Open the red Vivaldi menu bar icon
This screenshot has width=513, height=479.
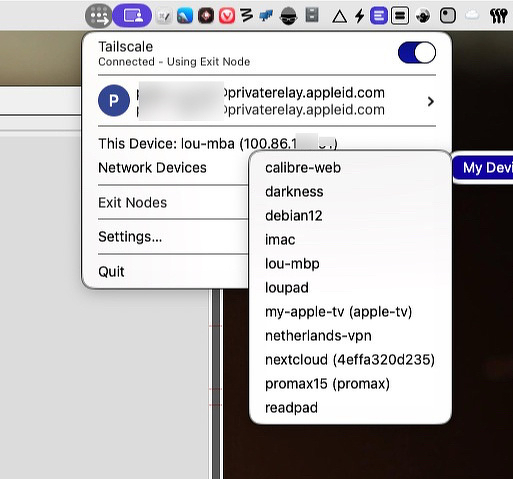coord(227,16)
